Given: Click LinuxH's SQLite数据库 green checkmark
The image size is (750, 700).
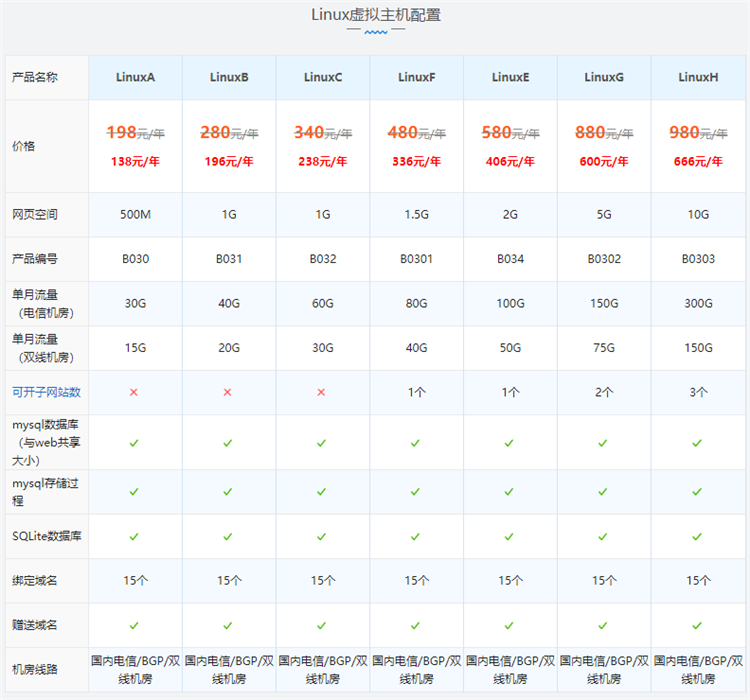Looking at the screenshot, I should (x=698, y=536).
